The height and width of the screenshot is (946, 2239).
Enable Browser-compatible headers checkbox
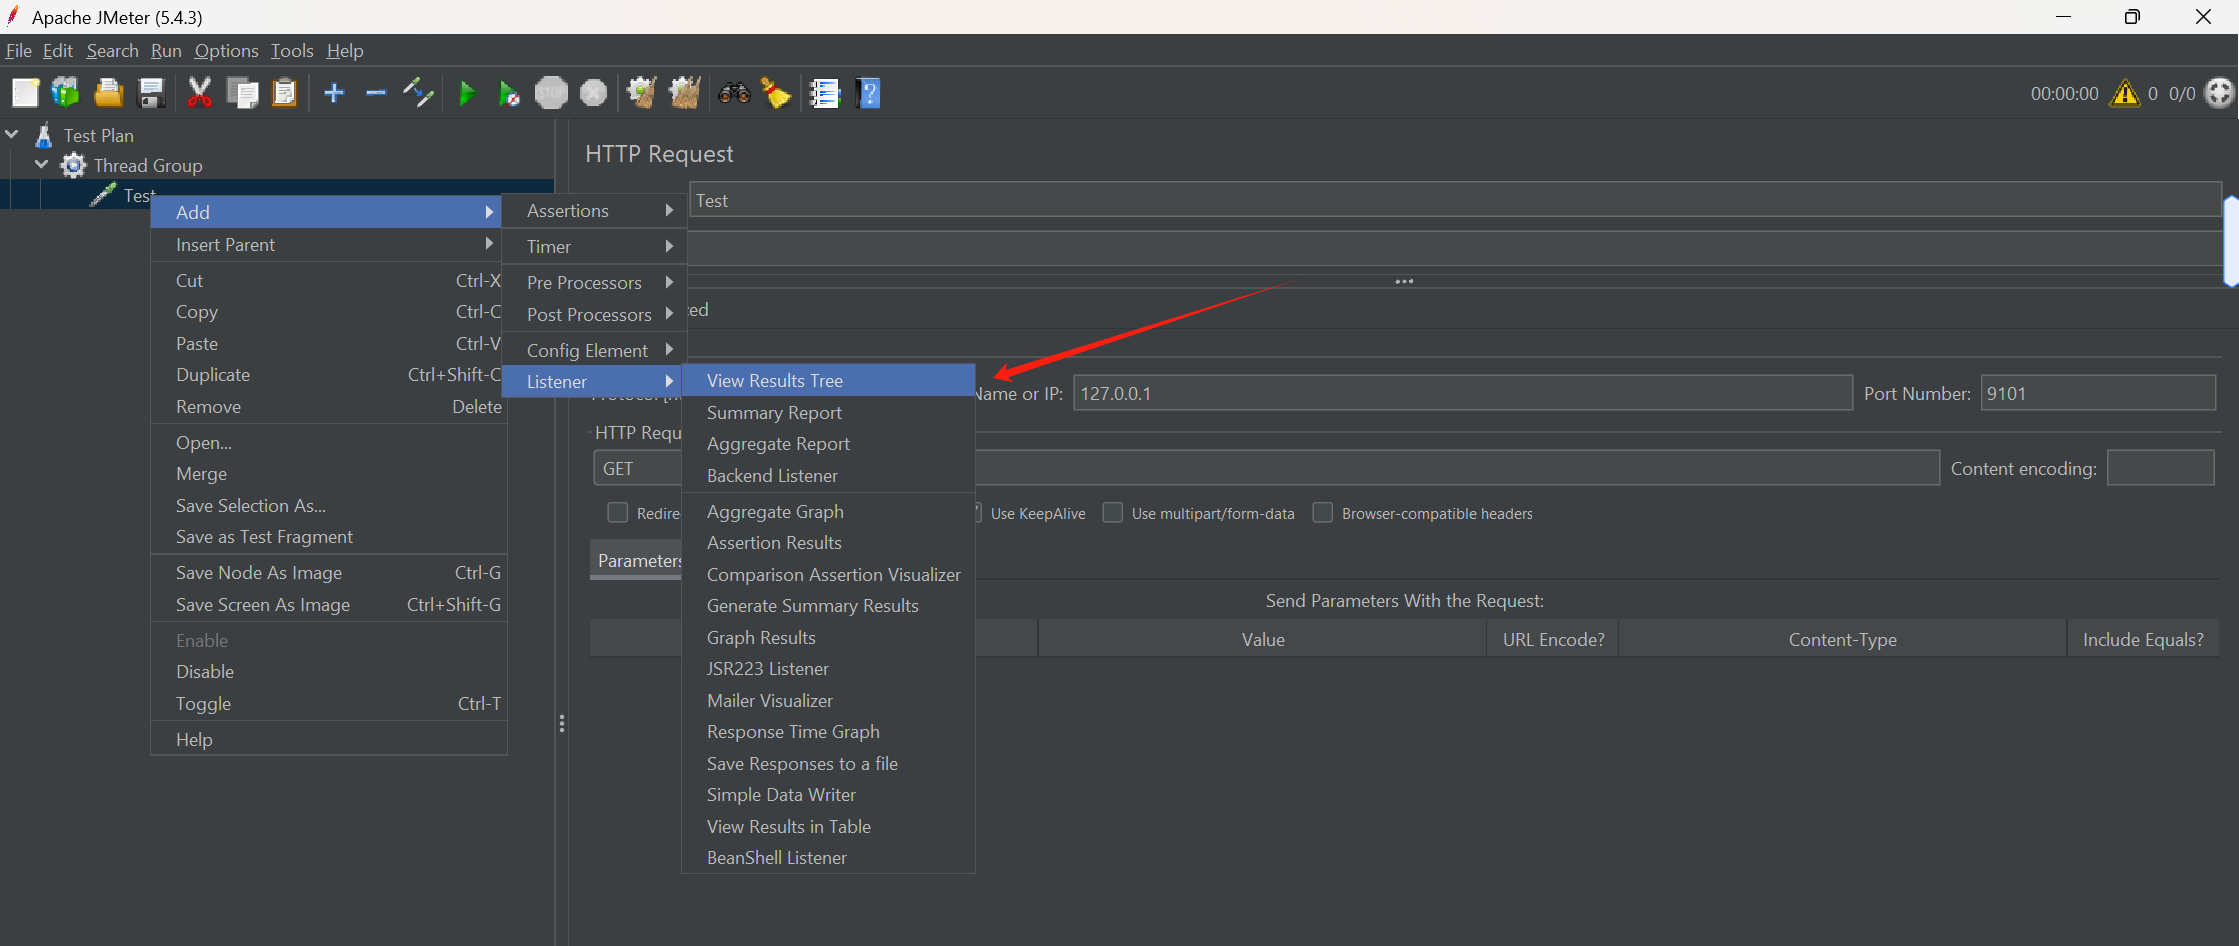[1322, 513]
